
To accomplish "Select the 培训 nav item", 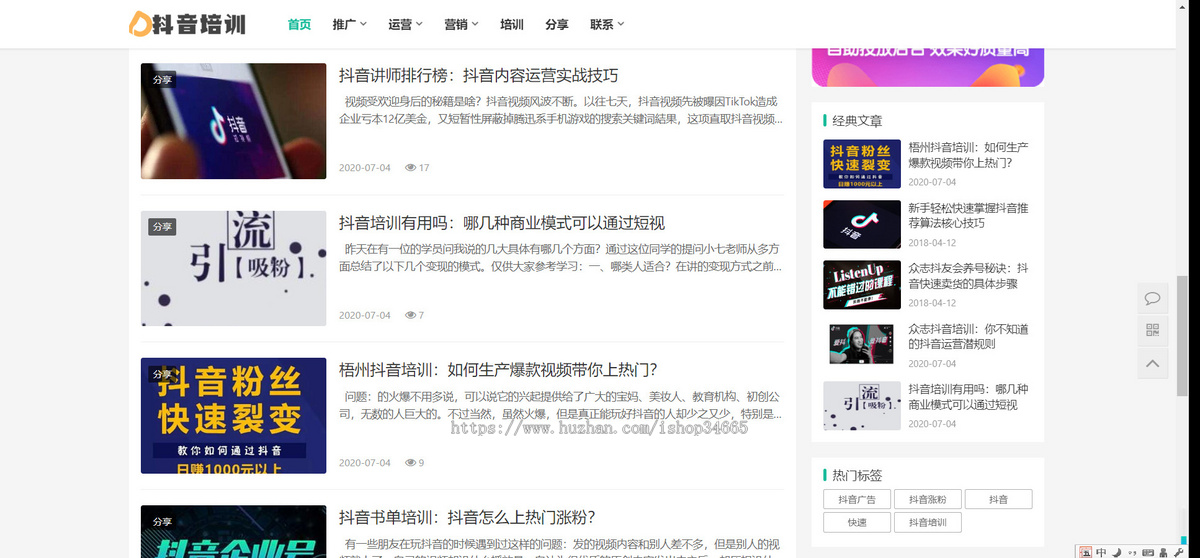I will point(512,24).
